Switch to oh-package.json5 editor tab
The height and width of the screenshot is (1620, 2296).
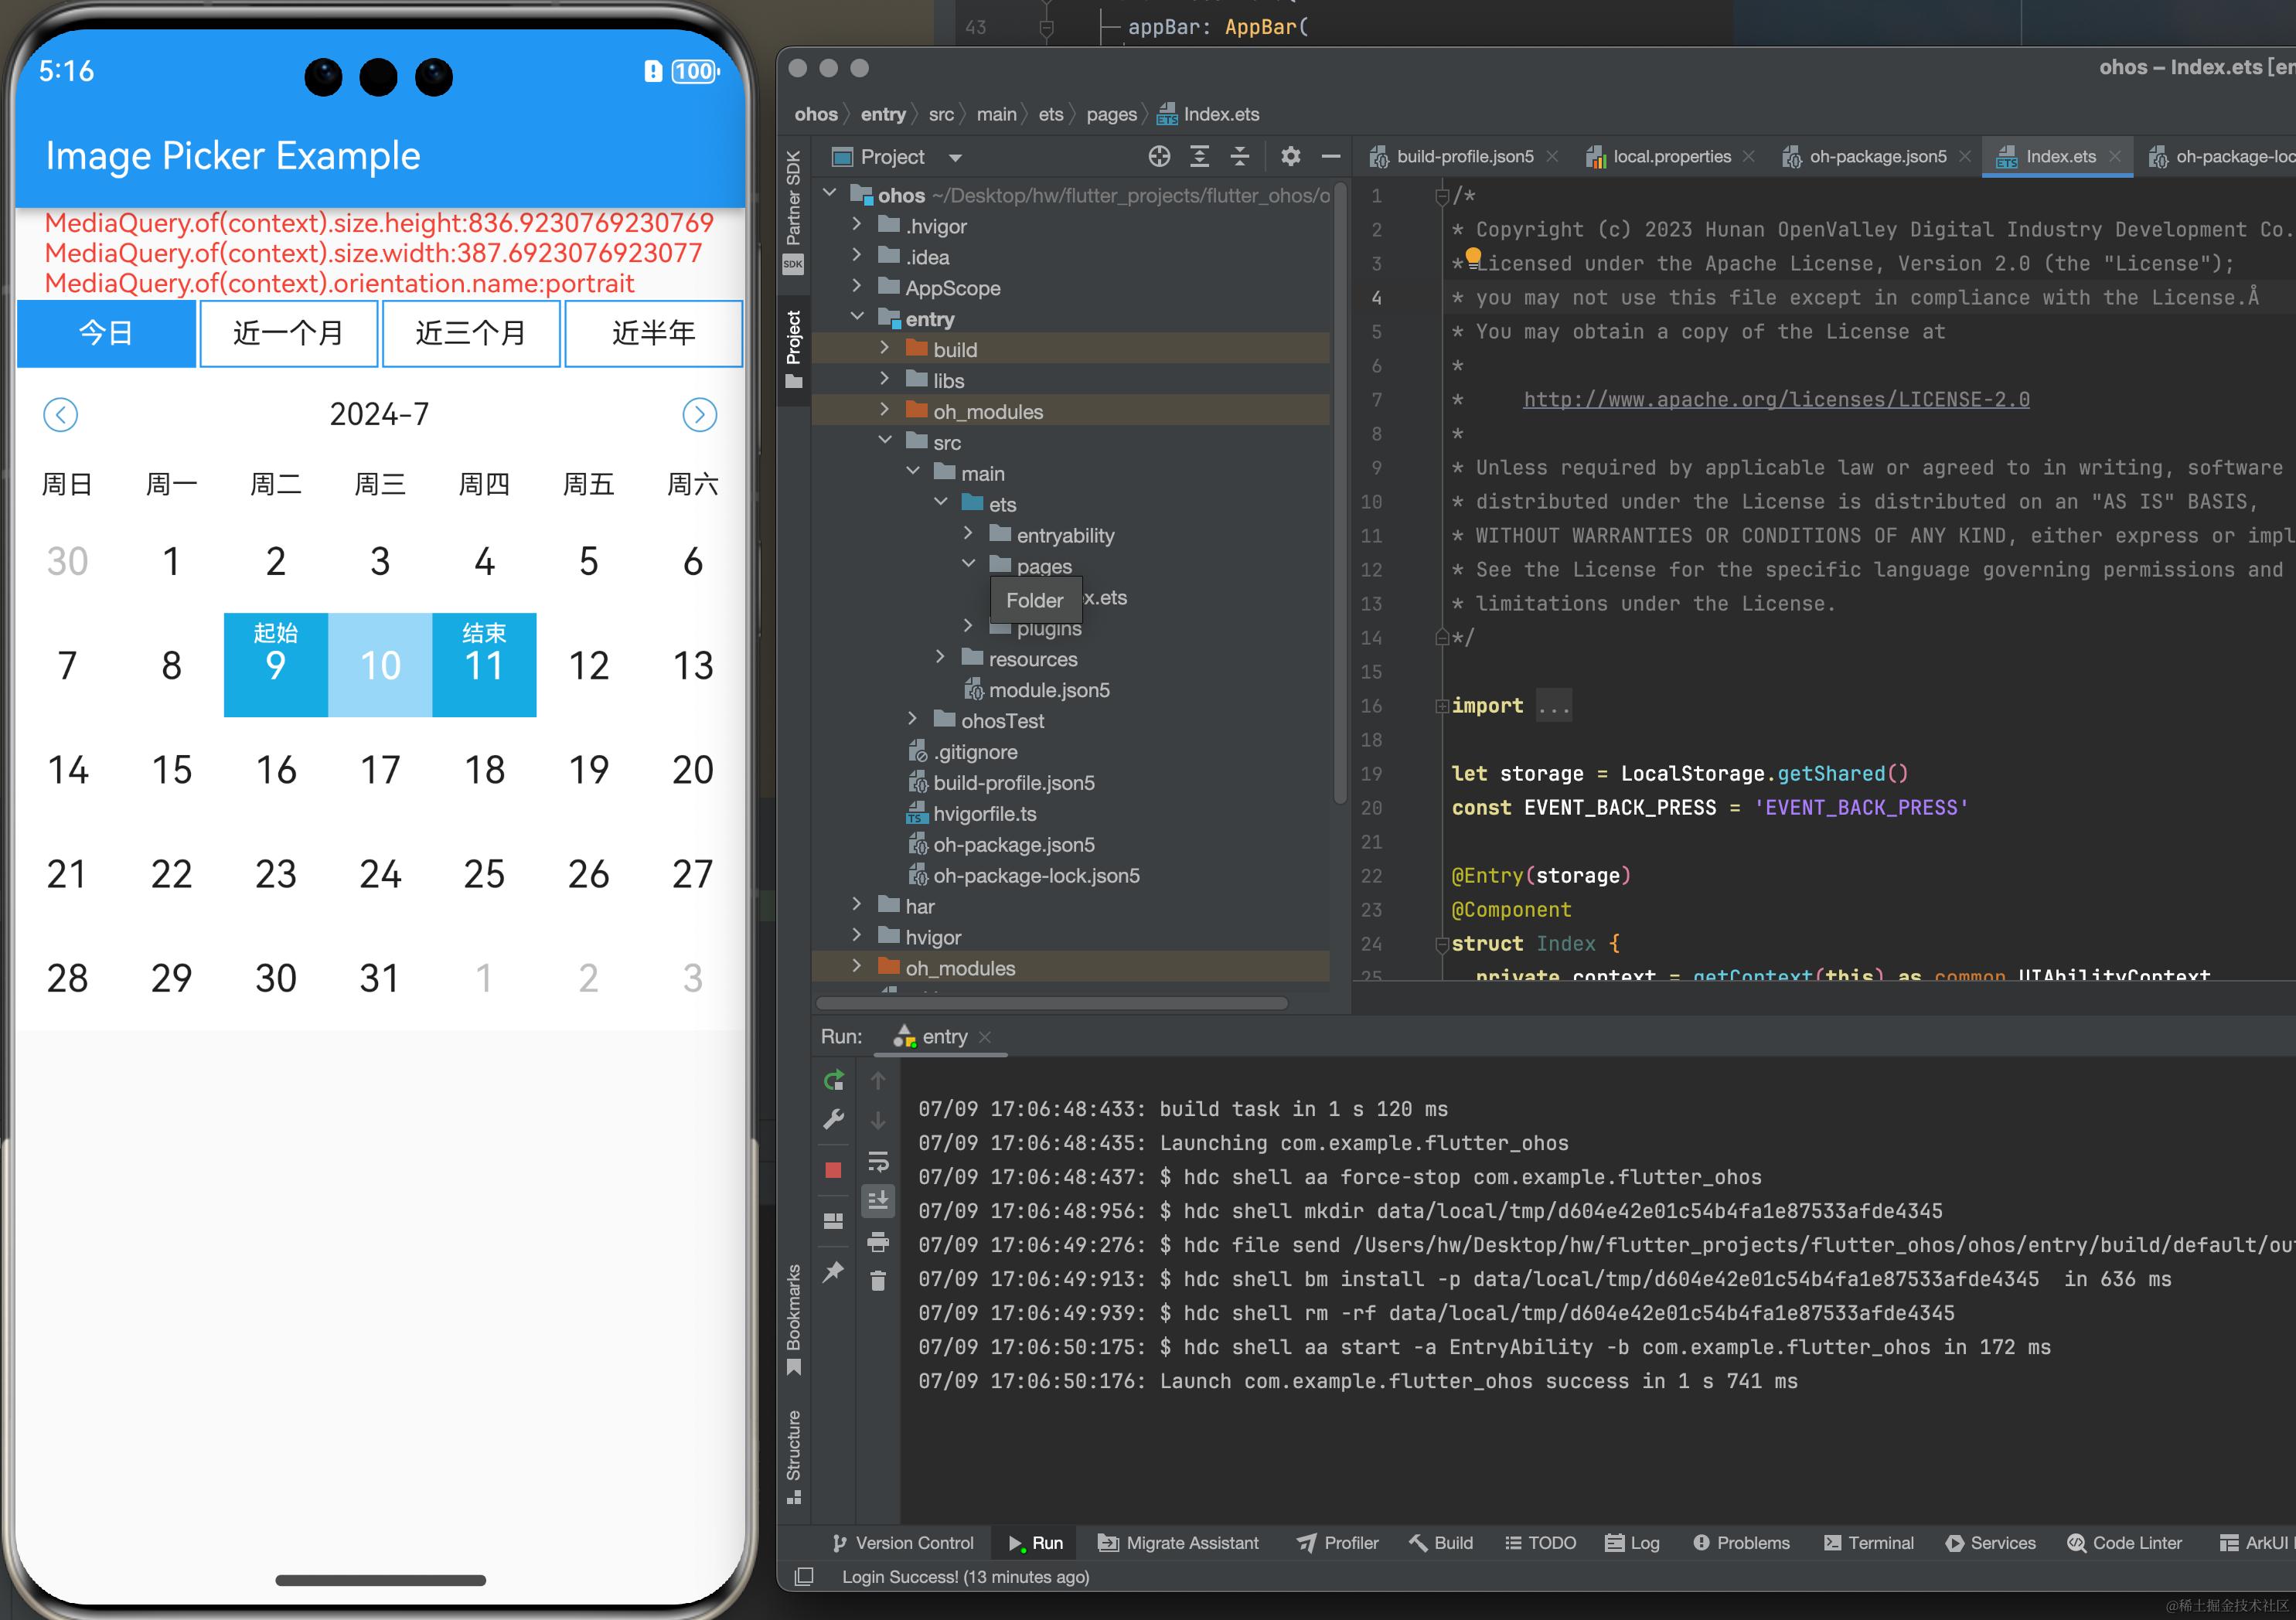[1876, 157]
